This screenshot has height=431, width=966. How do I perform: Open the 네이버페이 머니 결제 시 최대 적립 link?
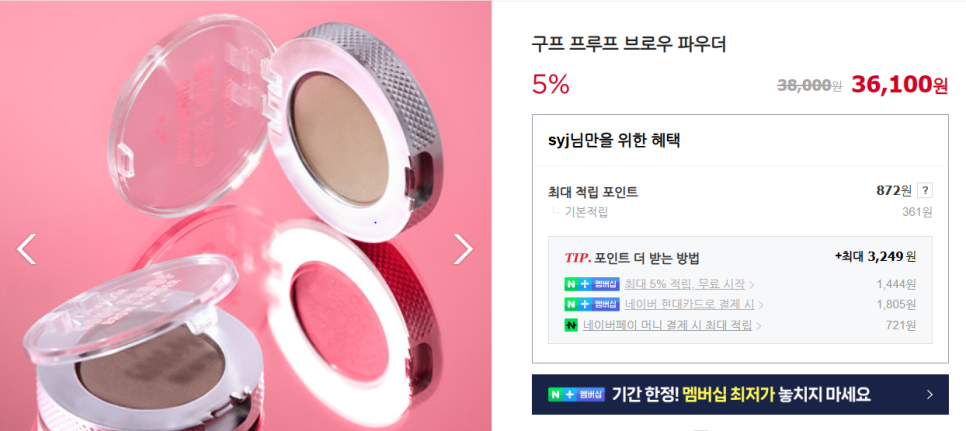pyautogui.click(x=667, y=325)
